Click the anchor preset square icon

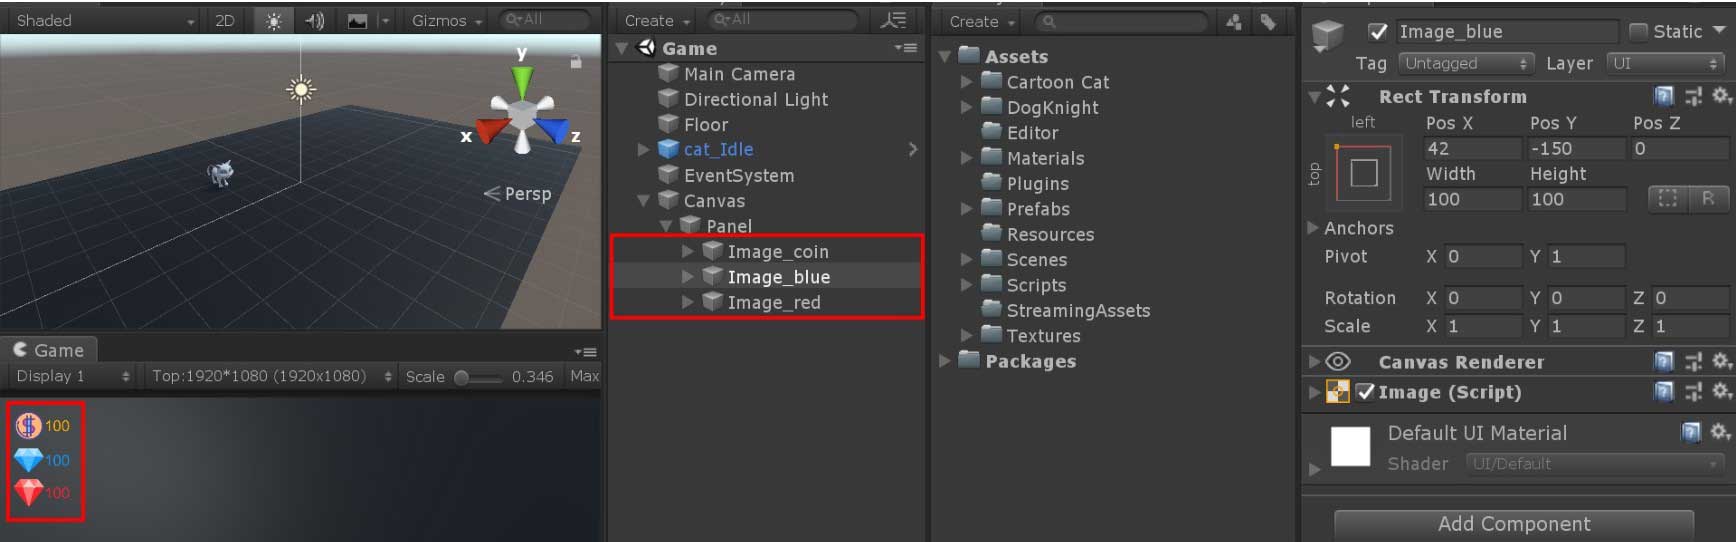click(1363, 173)
